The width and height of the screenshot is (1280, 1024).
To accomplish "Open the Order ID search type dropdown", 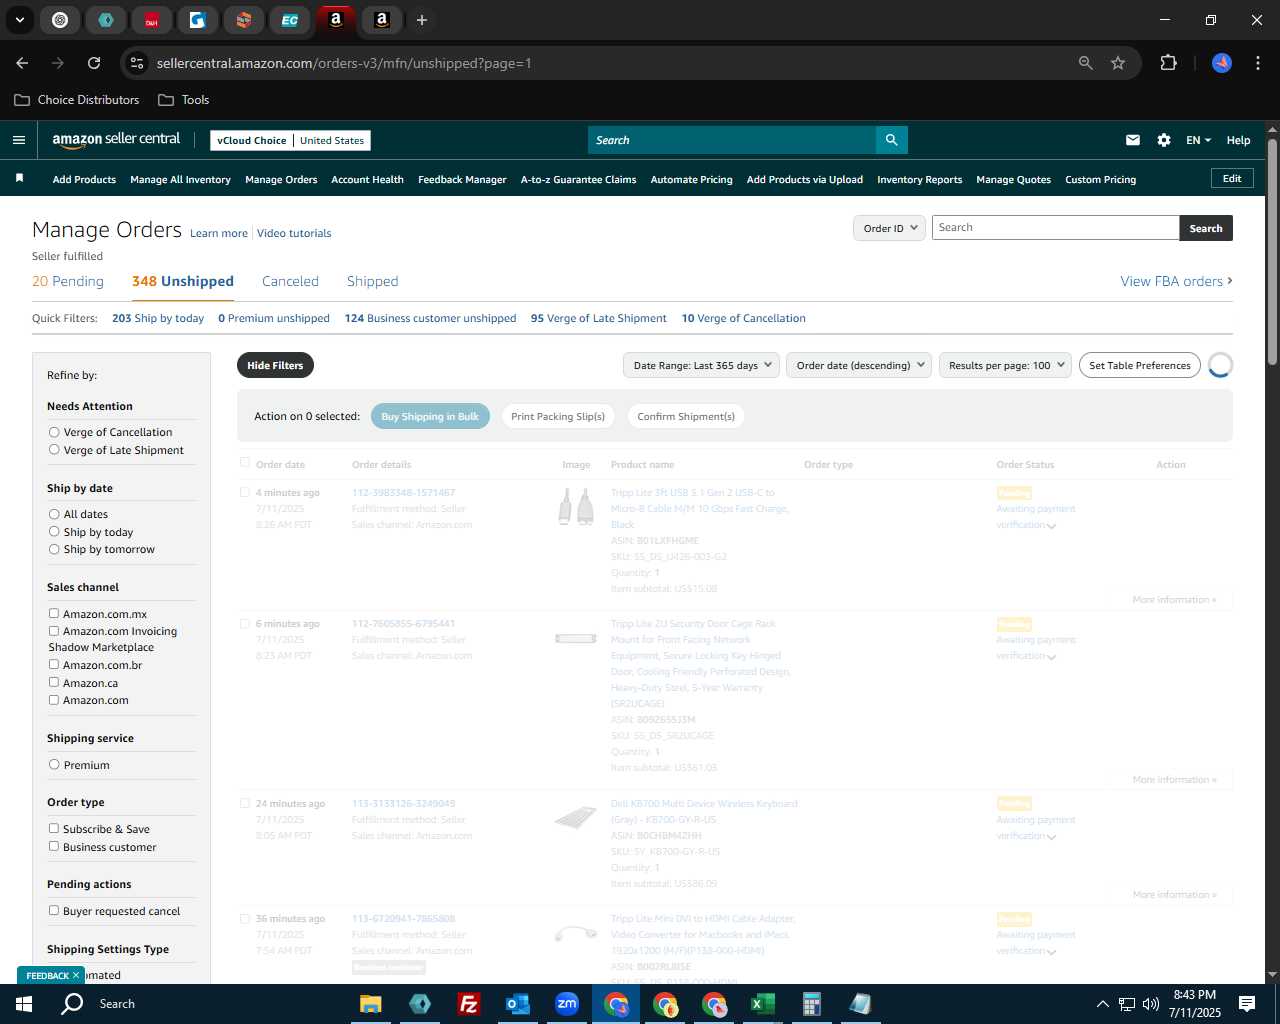I will [889, 228].
